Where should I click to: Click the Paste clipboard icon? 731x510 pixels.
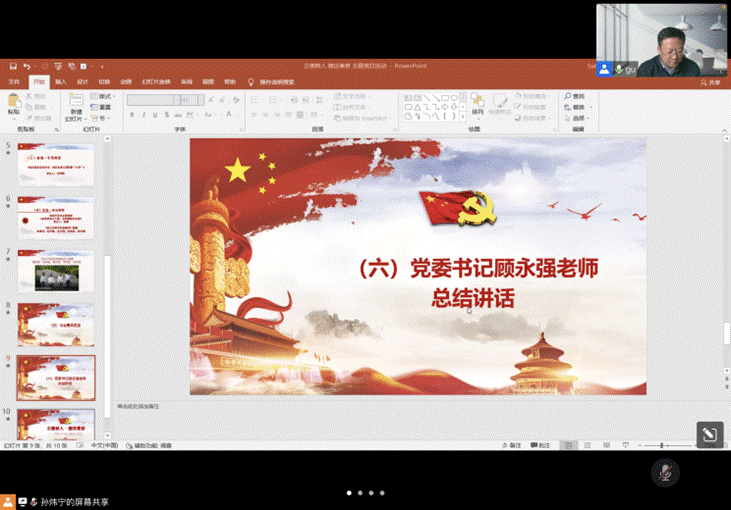coord(14,101)
